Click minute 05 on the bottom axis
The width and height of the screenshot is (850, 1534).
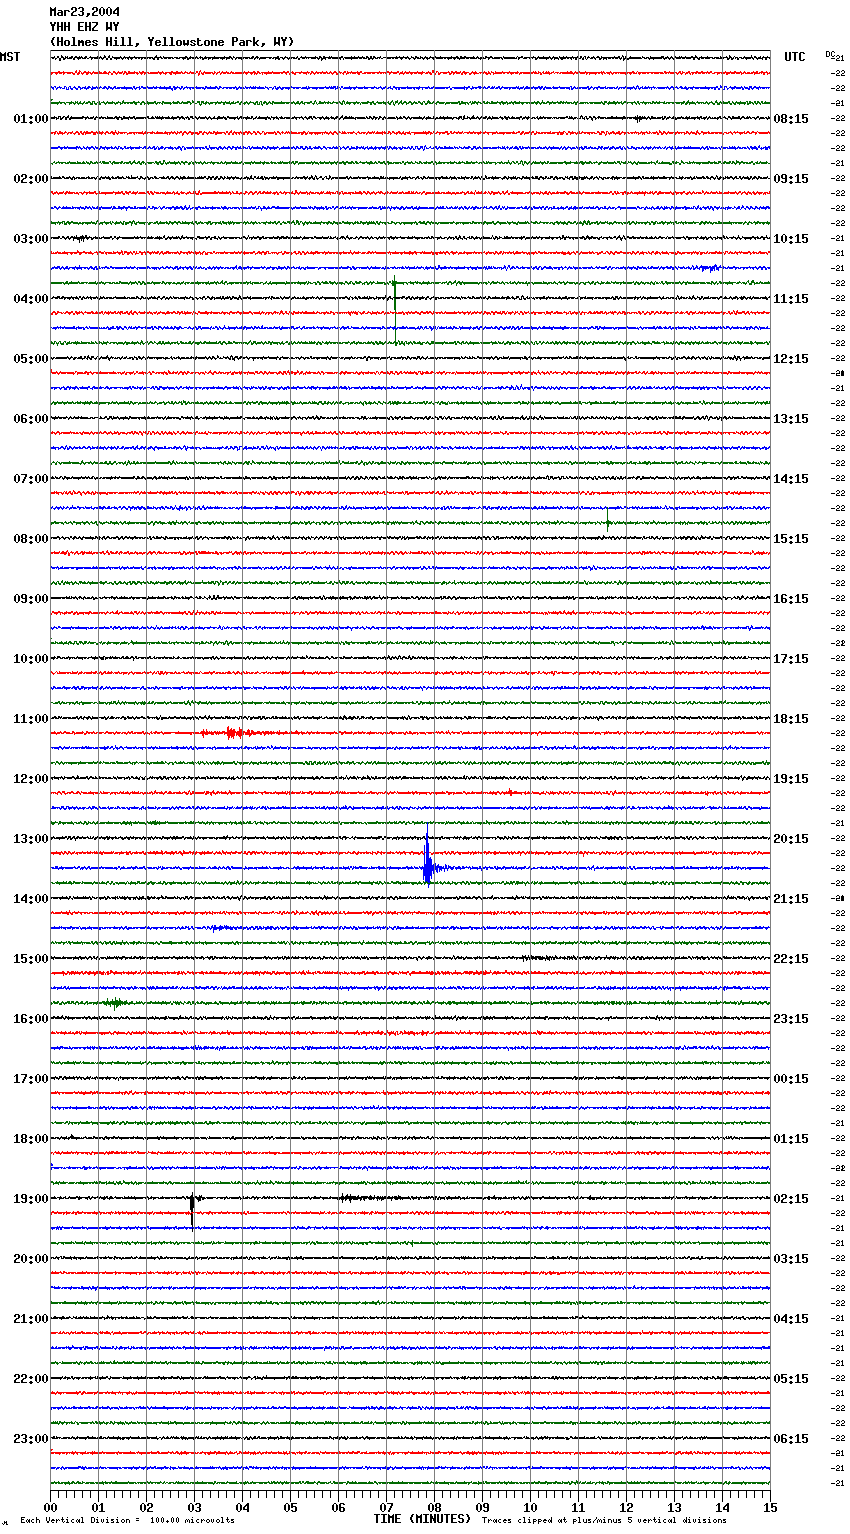(290, 1507)
